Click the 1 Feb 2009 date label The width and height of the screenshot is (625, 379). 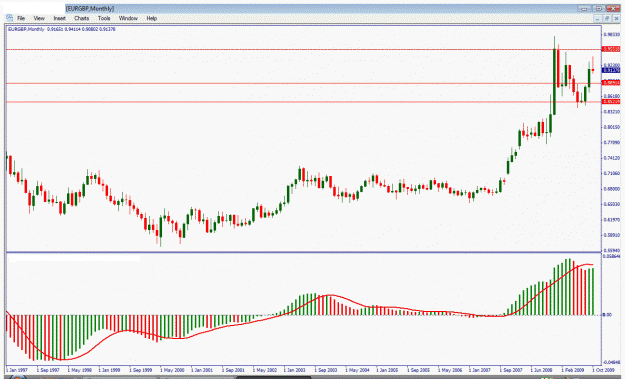coord(573,370)
